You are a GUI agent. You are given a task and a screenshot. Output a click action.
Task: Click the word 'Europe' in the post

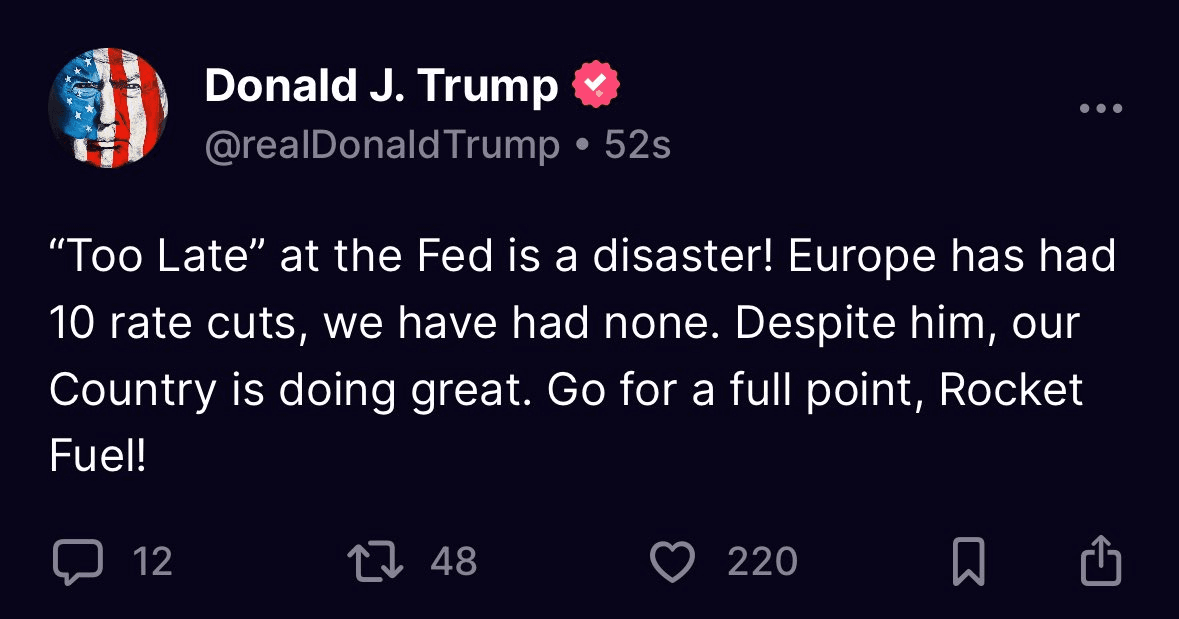pos(862,258)
